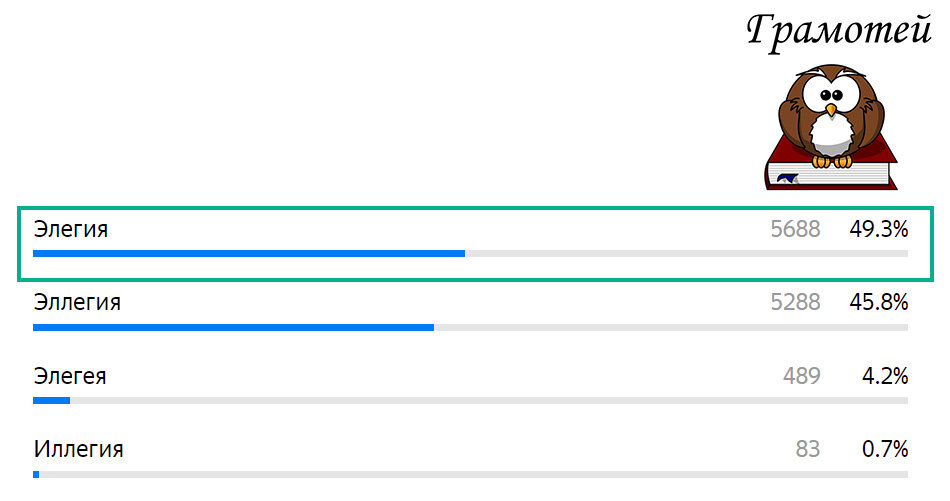950x501 pixels.
Task: Click the 0.7% percentage label
Action: click(x=885, y=449)
